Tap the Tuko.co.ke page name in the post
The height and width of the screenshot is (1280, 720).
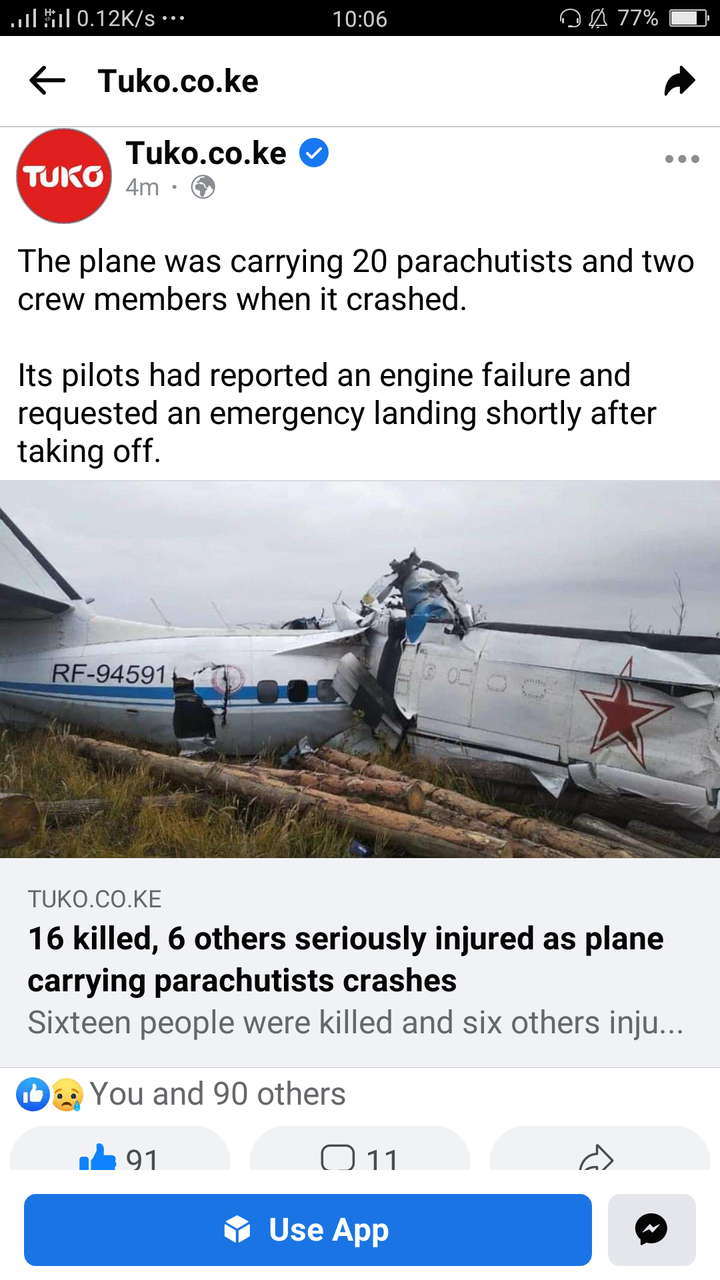(x=206, y=153)
